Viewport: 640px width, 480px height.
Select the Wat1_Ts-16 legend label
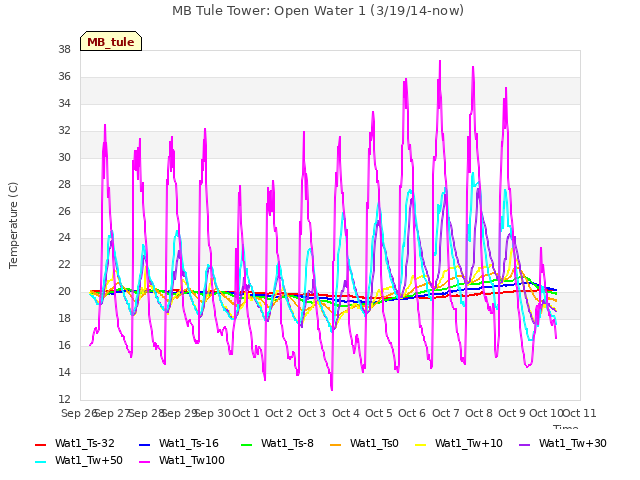(x=189, y=443)
